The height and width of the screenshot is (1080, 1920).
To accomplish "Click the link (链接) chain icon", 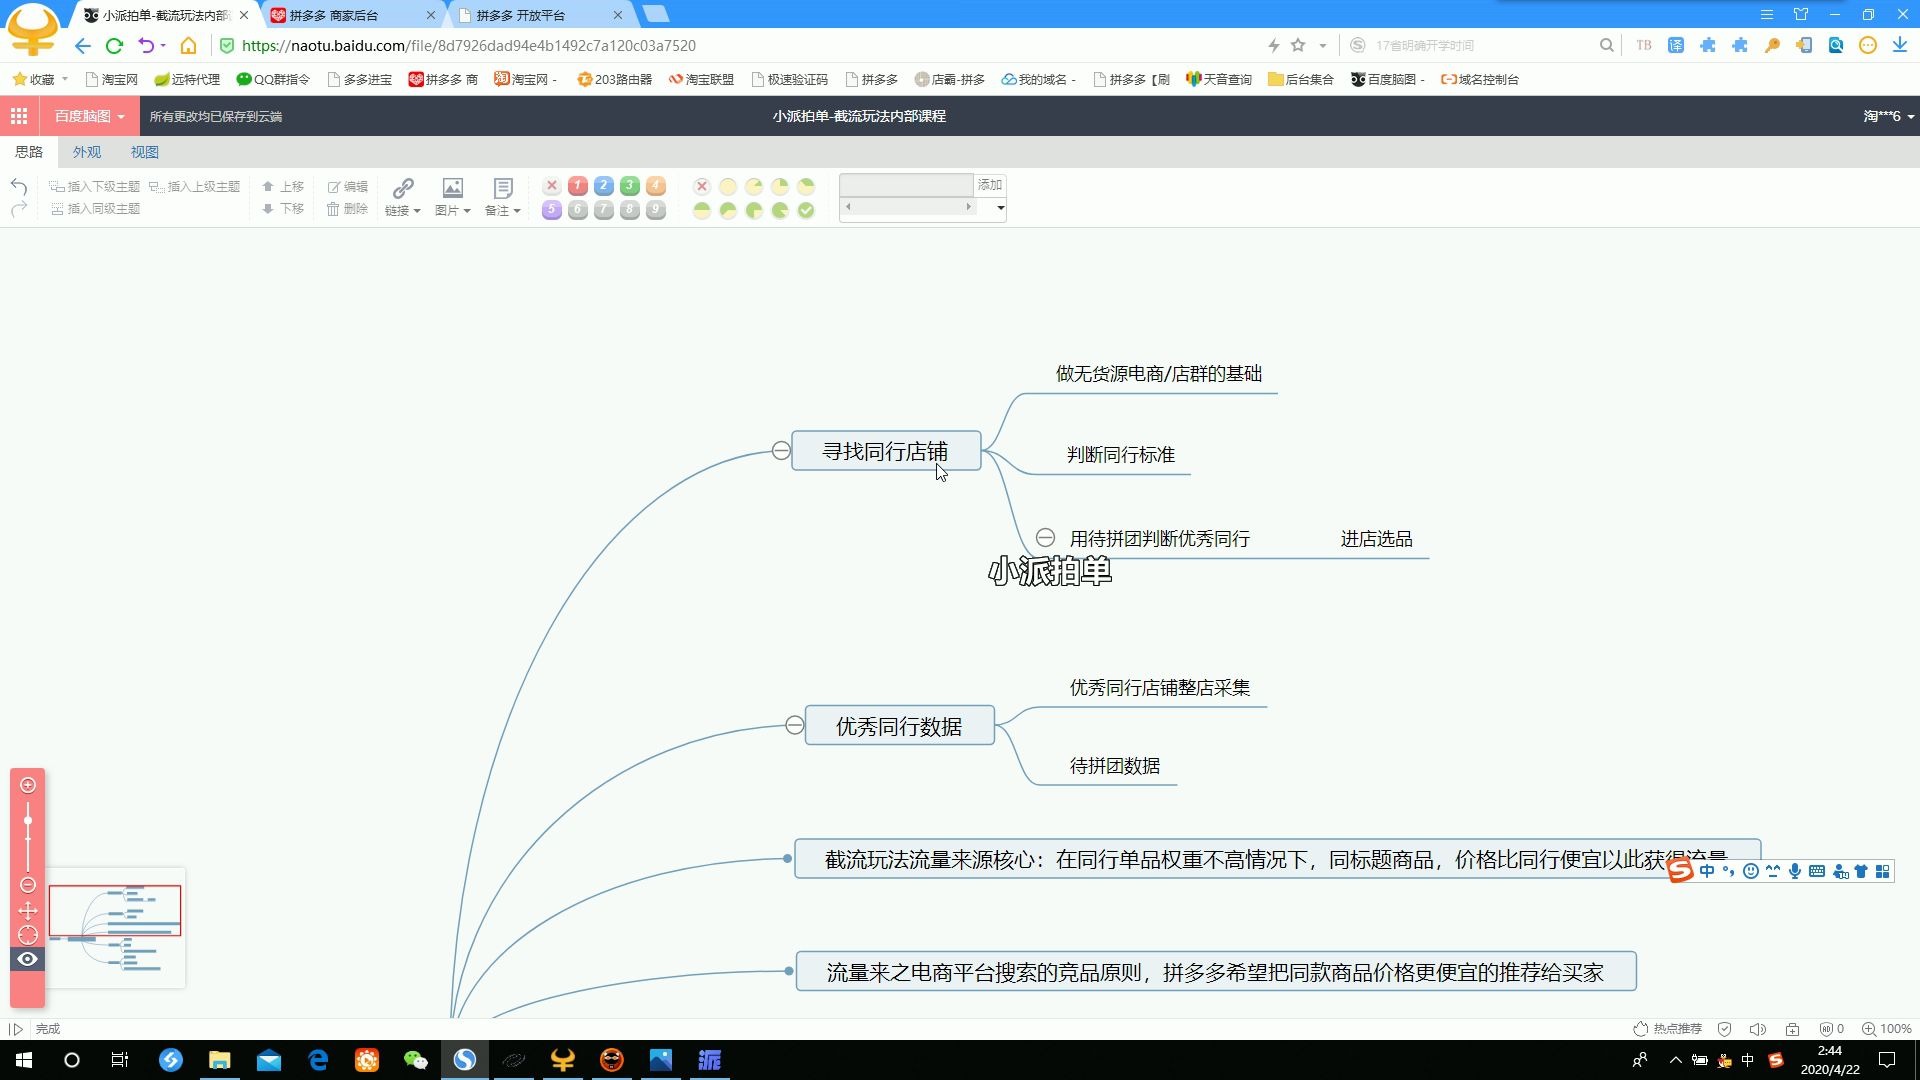I will tap(403, 188).
